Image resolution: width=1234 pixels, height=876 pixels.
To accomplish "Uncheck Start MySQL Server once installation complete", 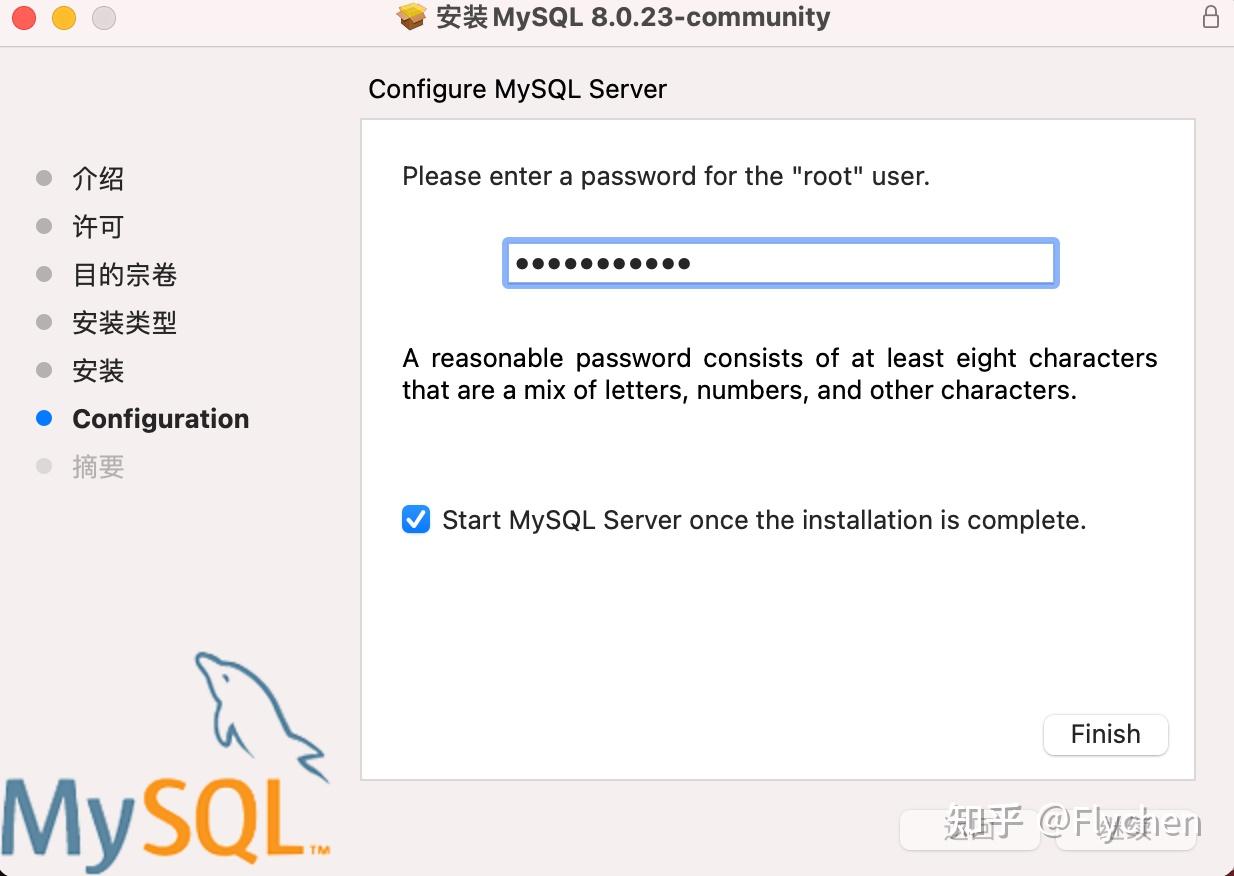I will click(416, 519).
